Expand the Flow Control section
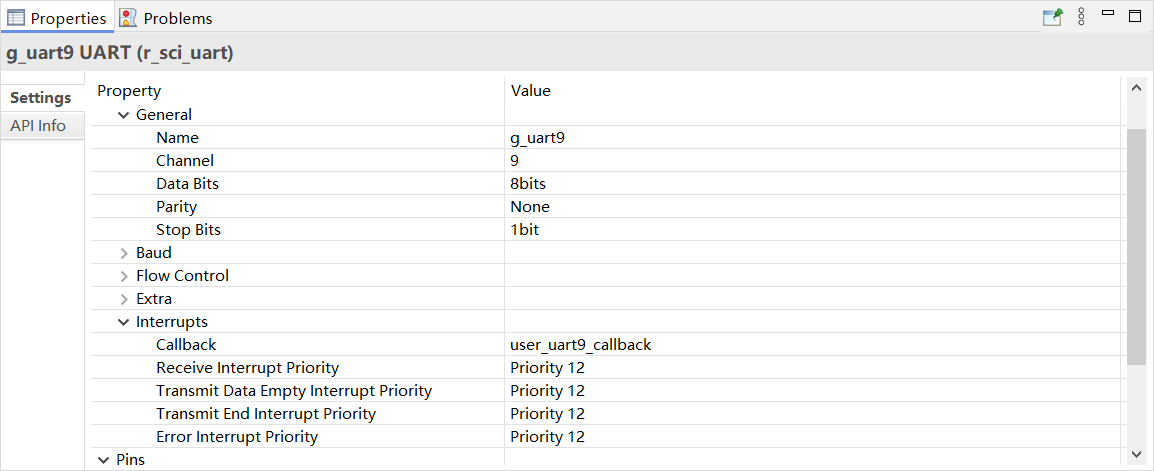The width and height of the screenshot is (1154, 471). [124, 276]
